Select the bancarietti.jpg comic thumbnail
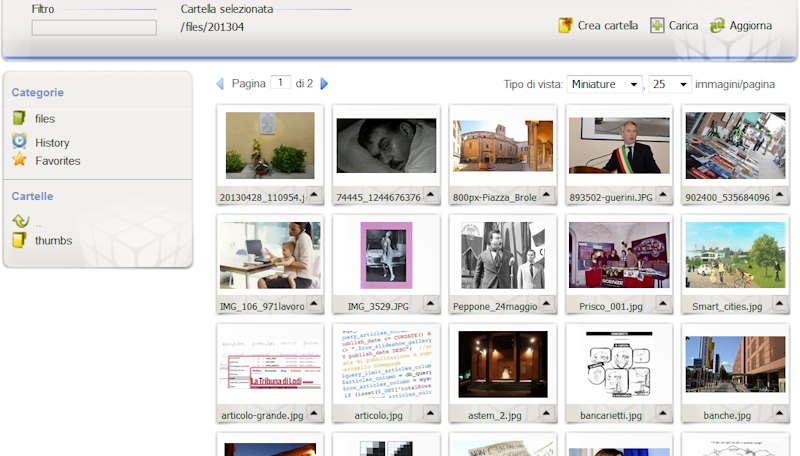 [619, 364]
